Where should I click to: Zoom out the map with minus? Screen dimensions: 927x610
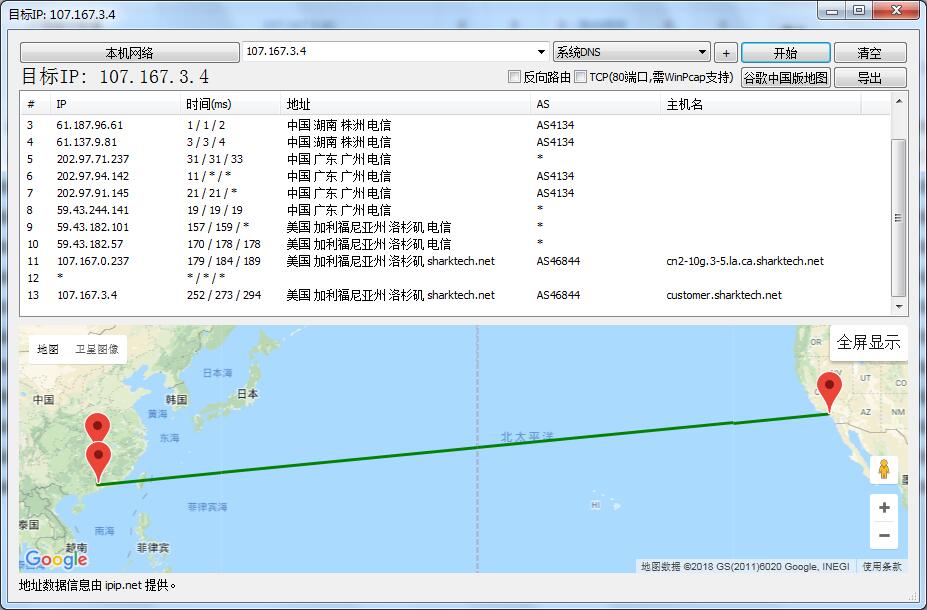pyautogui.click(x=883, y=536)
